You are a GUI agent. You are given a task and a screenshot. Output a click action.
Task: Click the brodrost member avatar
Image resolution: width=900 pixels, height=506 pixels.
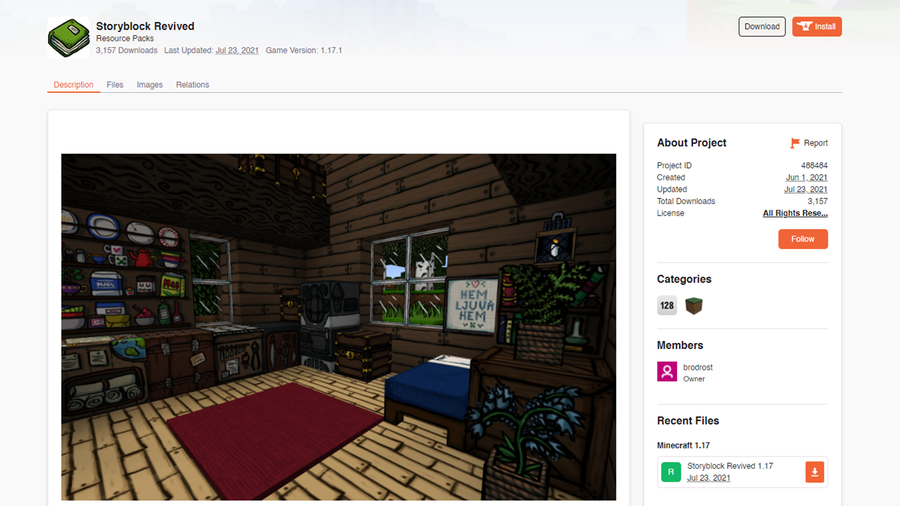[667, 372]
